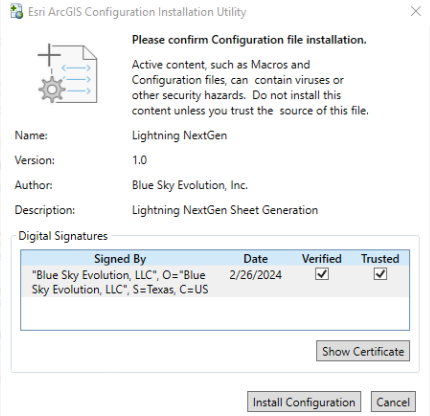Click the gear symbol on configuration graphic
The width and height of the screenshot is (430, 416).
(x=52, y=89)
